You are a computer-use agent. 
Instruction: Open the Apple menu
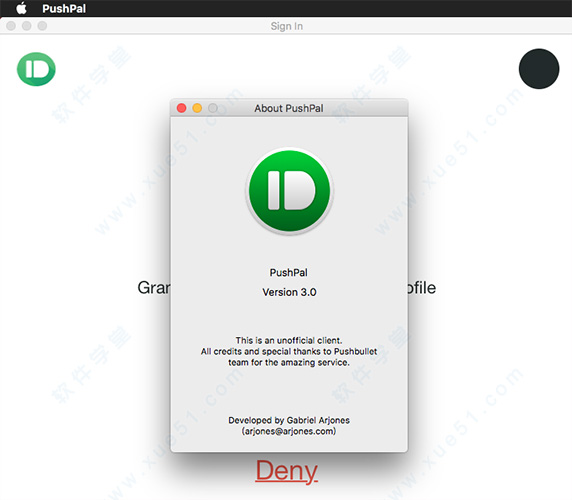click(x=22, y=8)
